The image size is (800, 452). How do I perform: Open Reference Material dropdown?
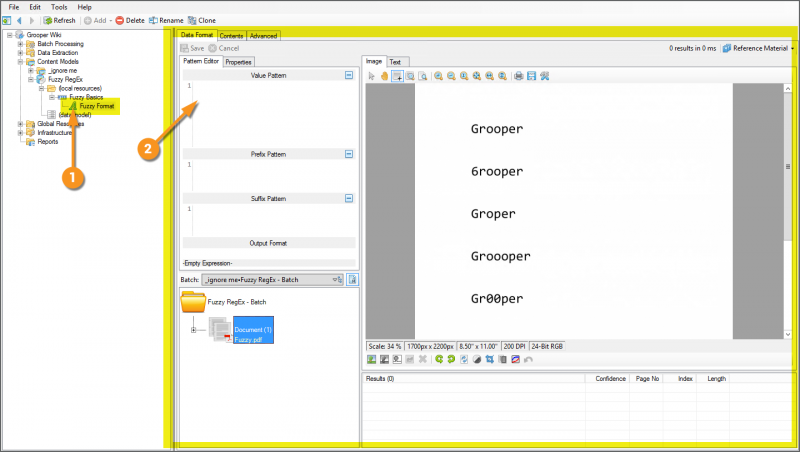point(758,48)
